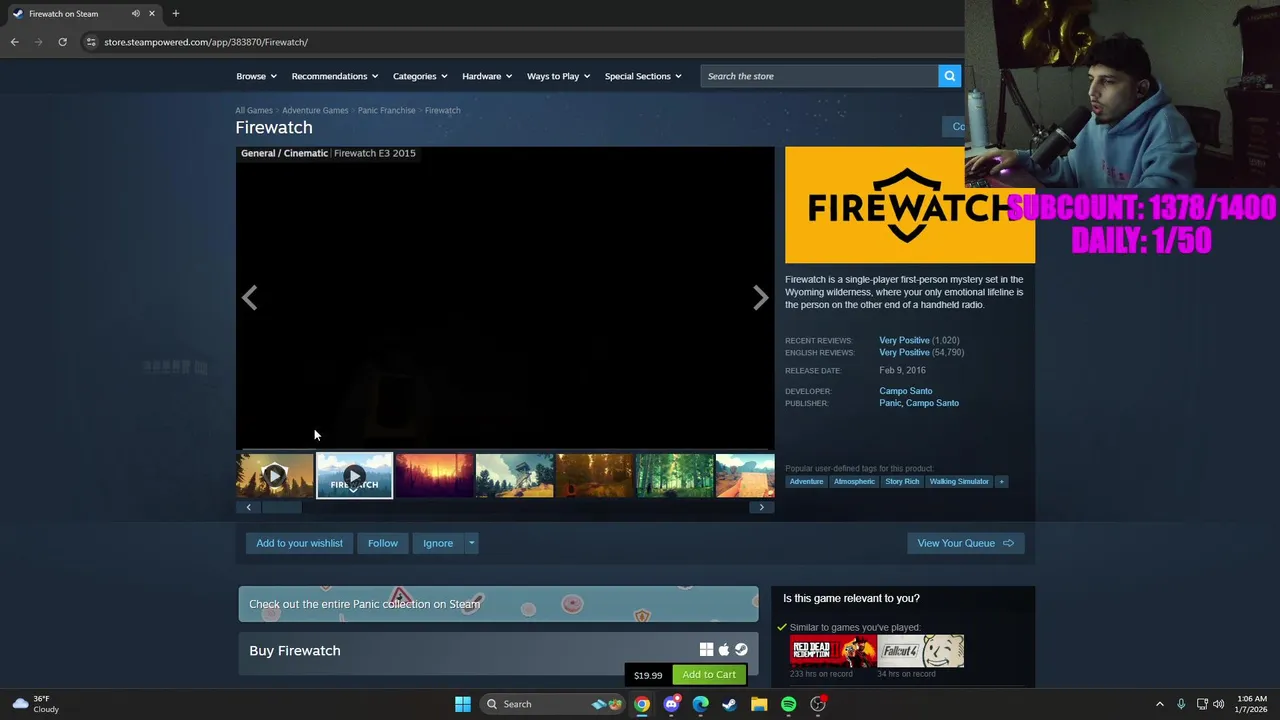Viewport: 1280px width, 720px height.
Task: Open the Panic collection banner
Action: point(498,604)
